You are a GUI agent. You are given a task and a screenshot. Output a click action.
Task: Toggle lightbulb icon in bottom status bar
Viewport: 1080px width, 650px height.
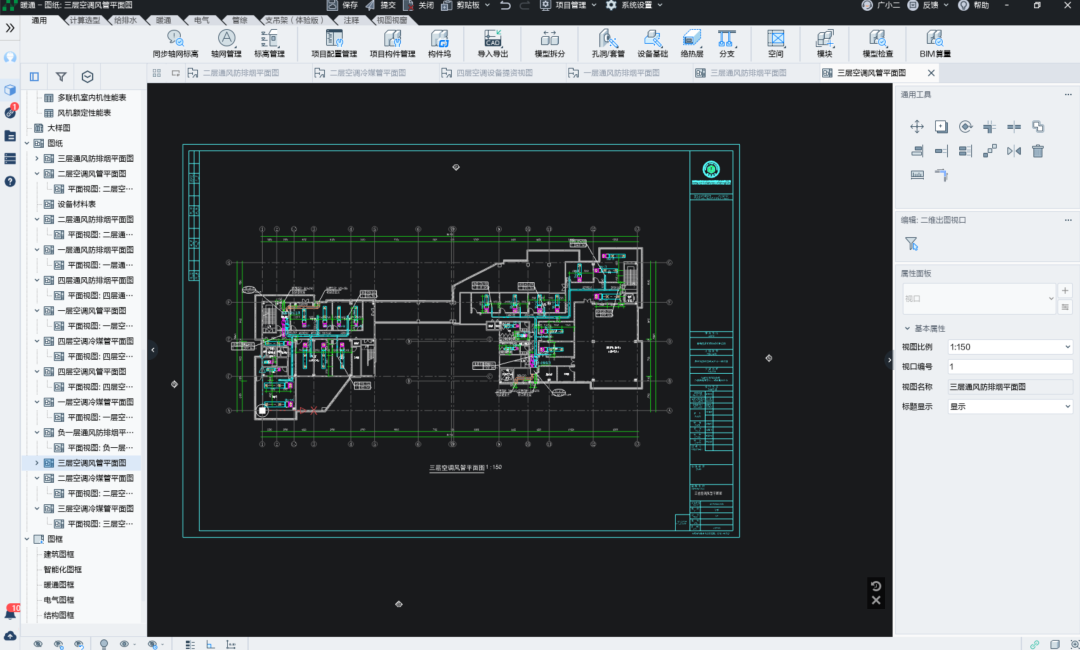103,644
